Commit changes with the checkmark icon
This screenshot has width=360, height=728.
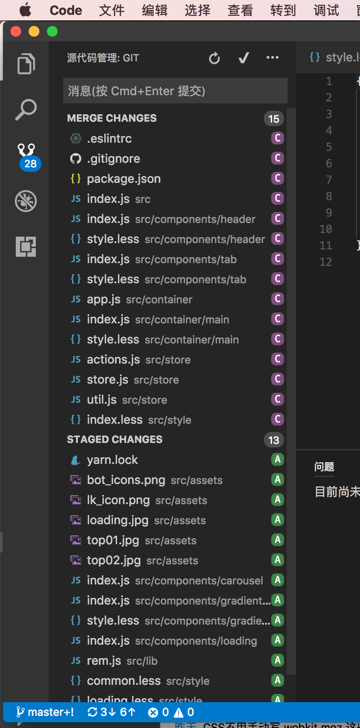(x=243, y=58)
